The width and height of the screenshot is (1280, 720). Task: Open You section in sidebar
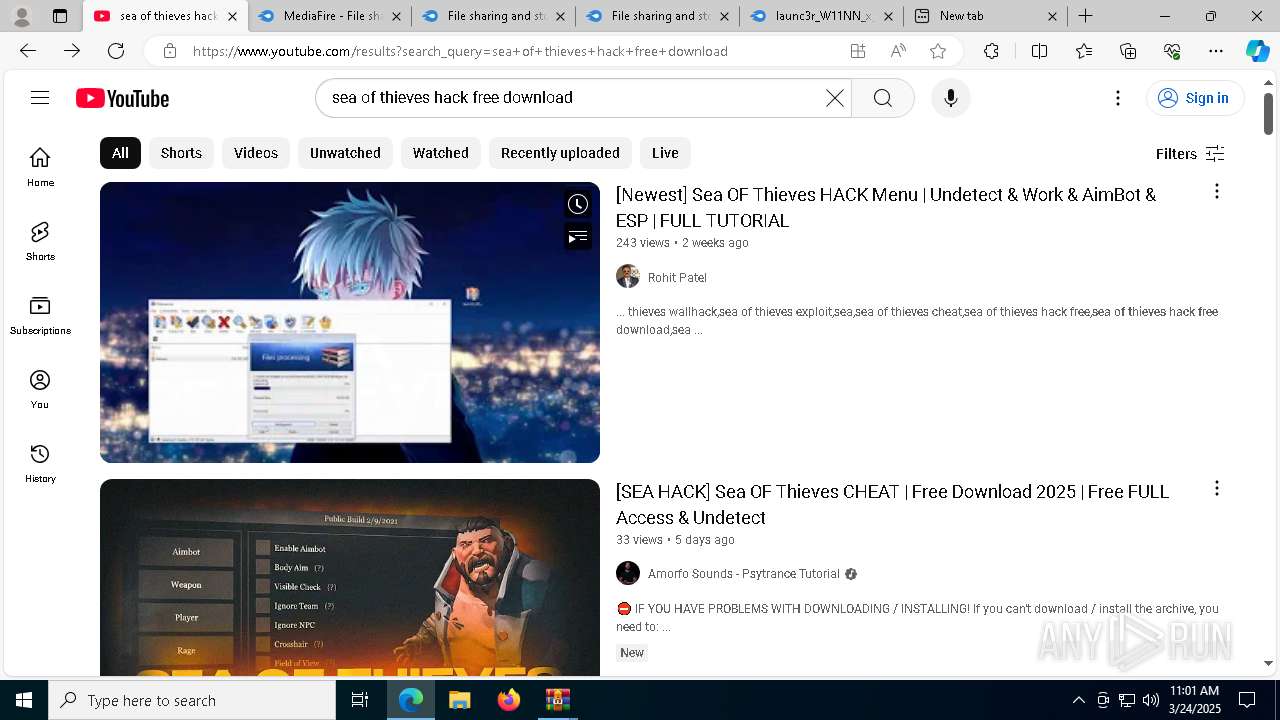(x=40, y=389)
